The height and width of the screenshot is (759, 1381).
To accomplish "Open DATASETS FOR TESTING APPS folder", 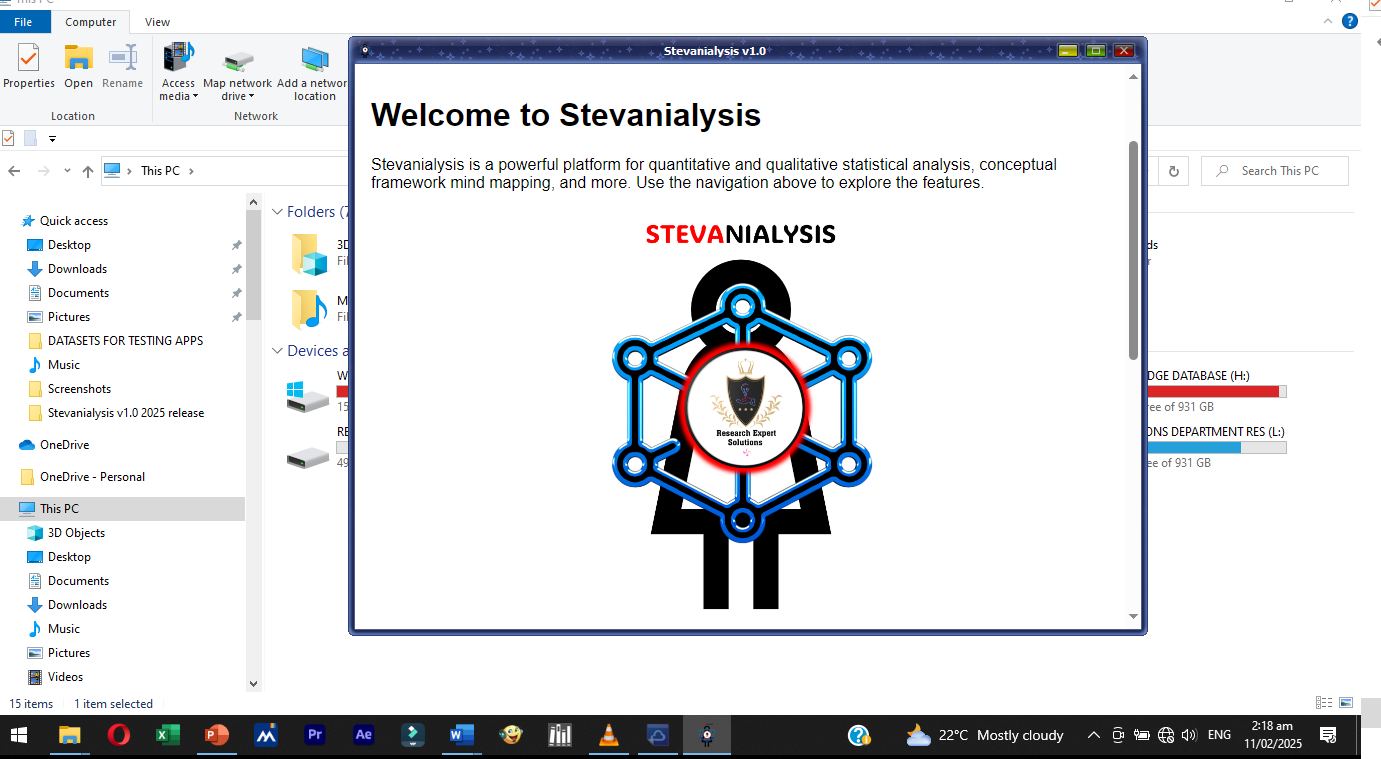I will point(125,341).
